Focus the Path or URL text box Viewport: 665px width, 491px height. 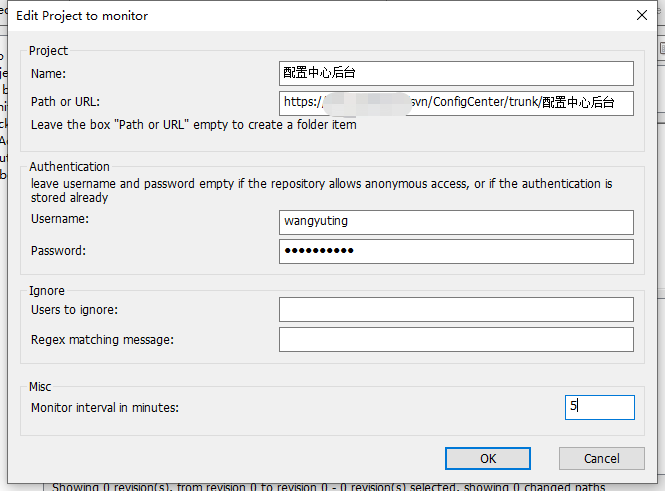click(456, 102)
